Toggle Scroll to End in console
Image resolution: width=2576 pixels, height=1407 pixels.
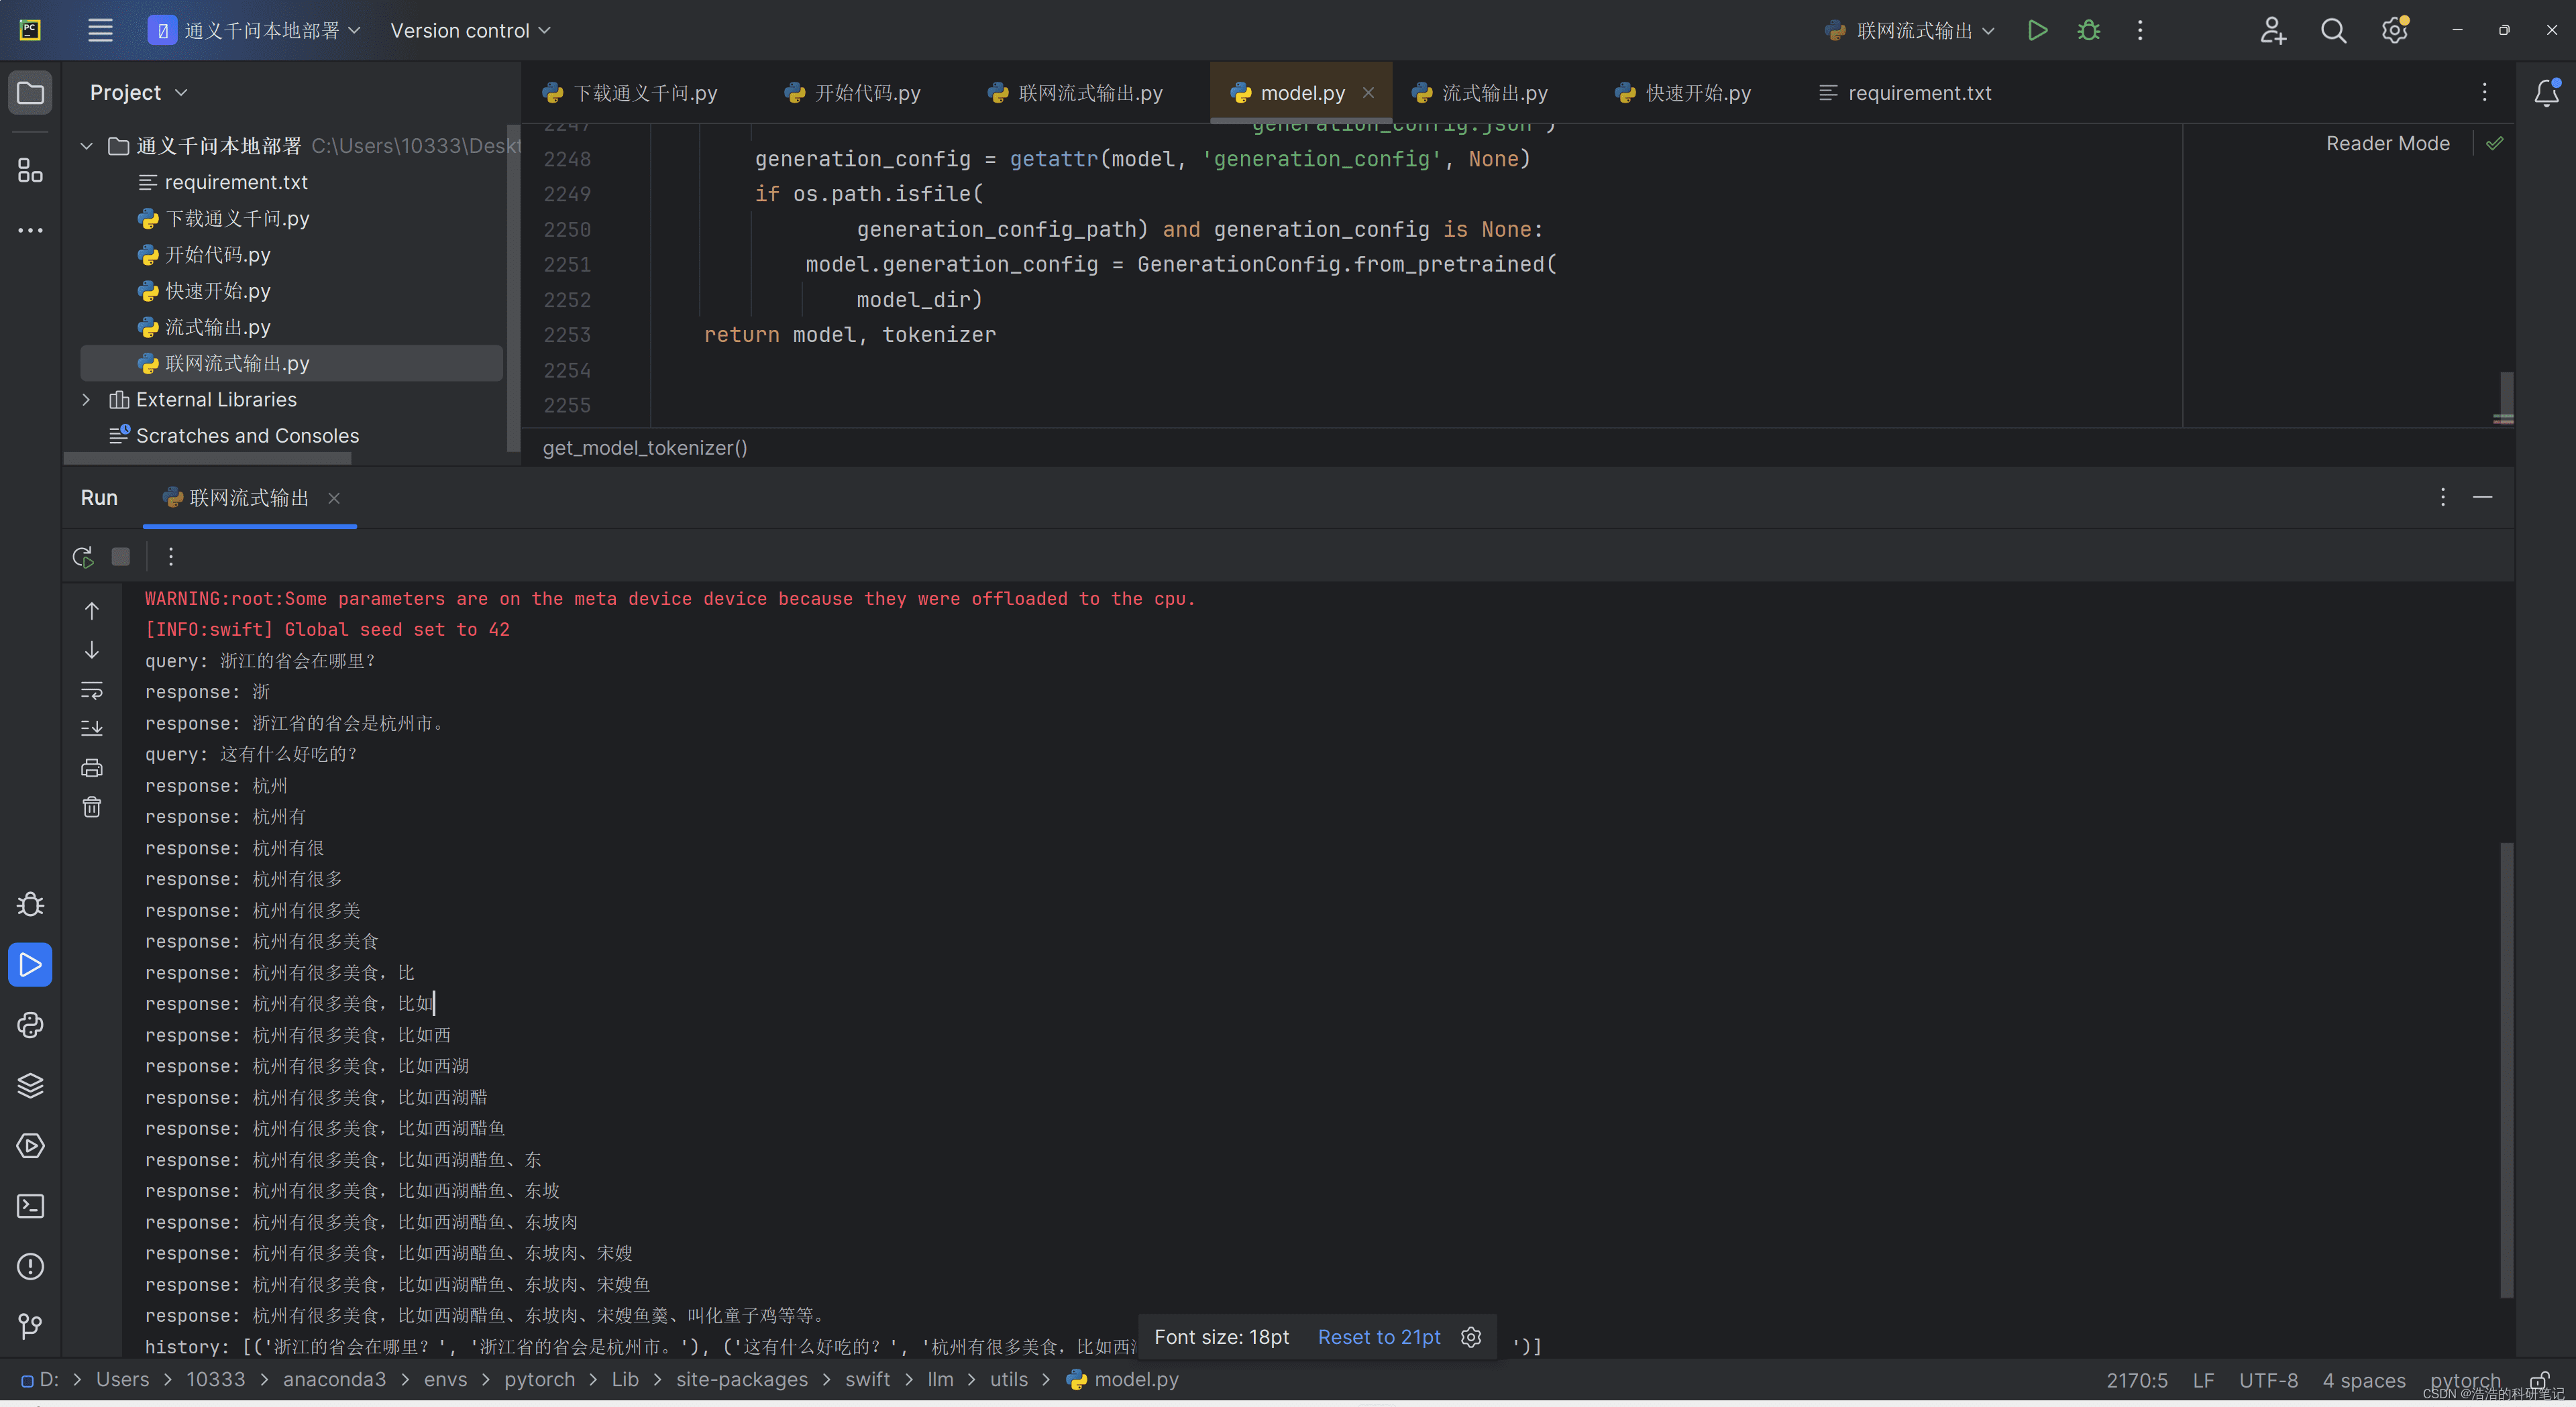tap(91, 728)
